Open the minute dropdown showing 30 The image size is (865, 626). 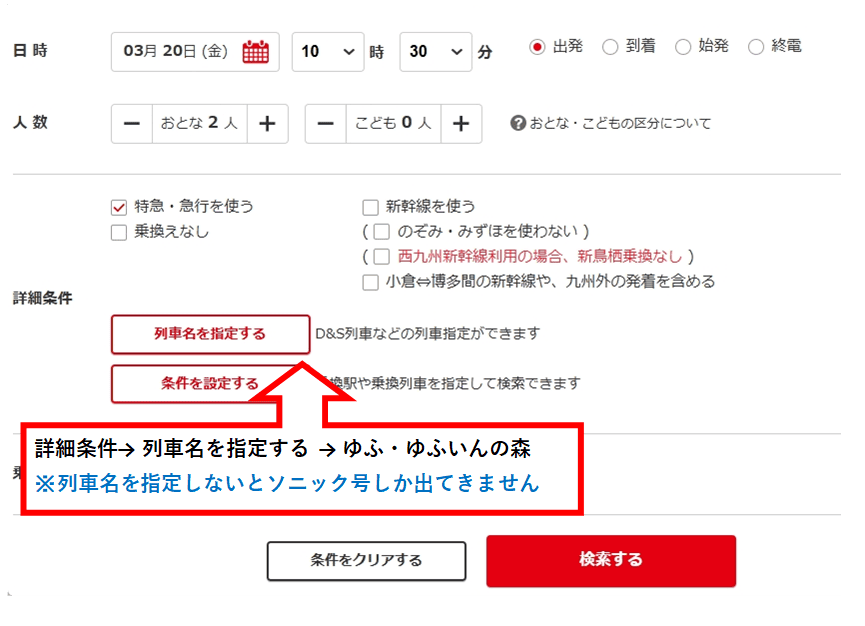point(436,52)
